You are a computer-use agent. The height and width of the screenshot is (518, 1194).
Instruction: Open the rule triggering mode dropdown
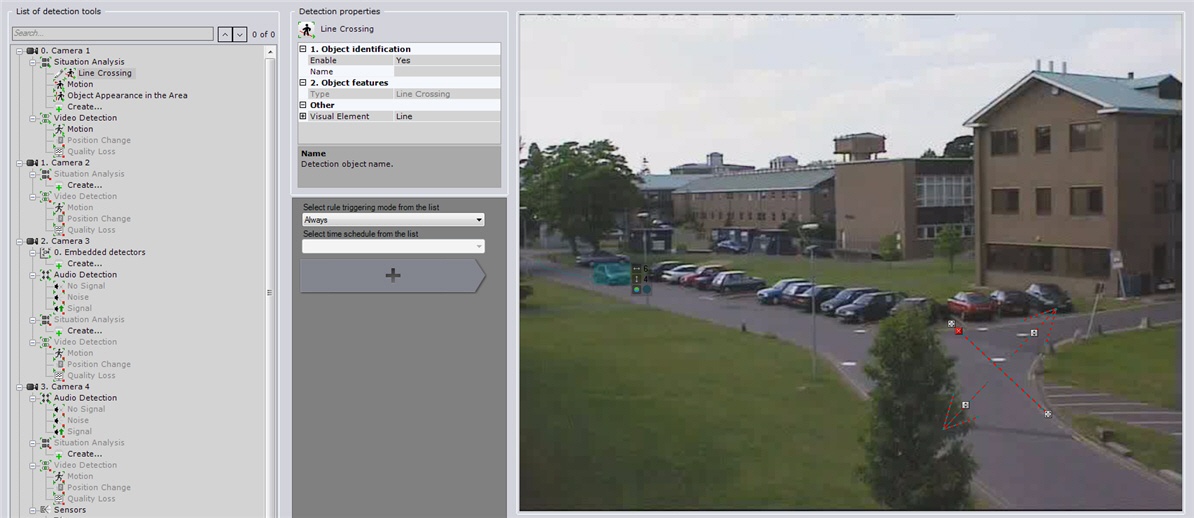[x=393, y=220]
